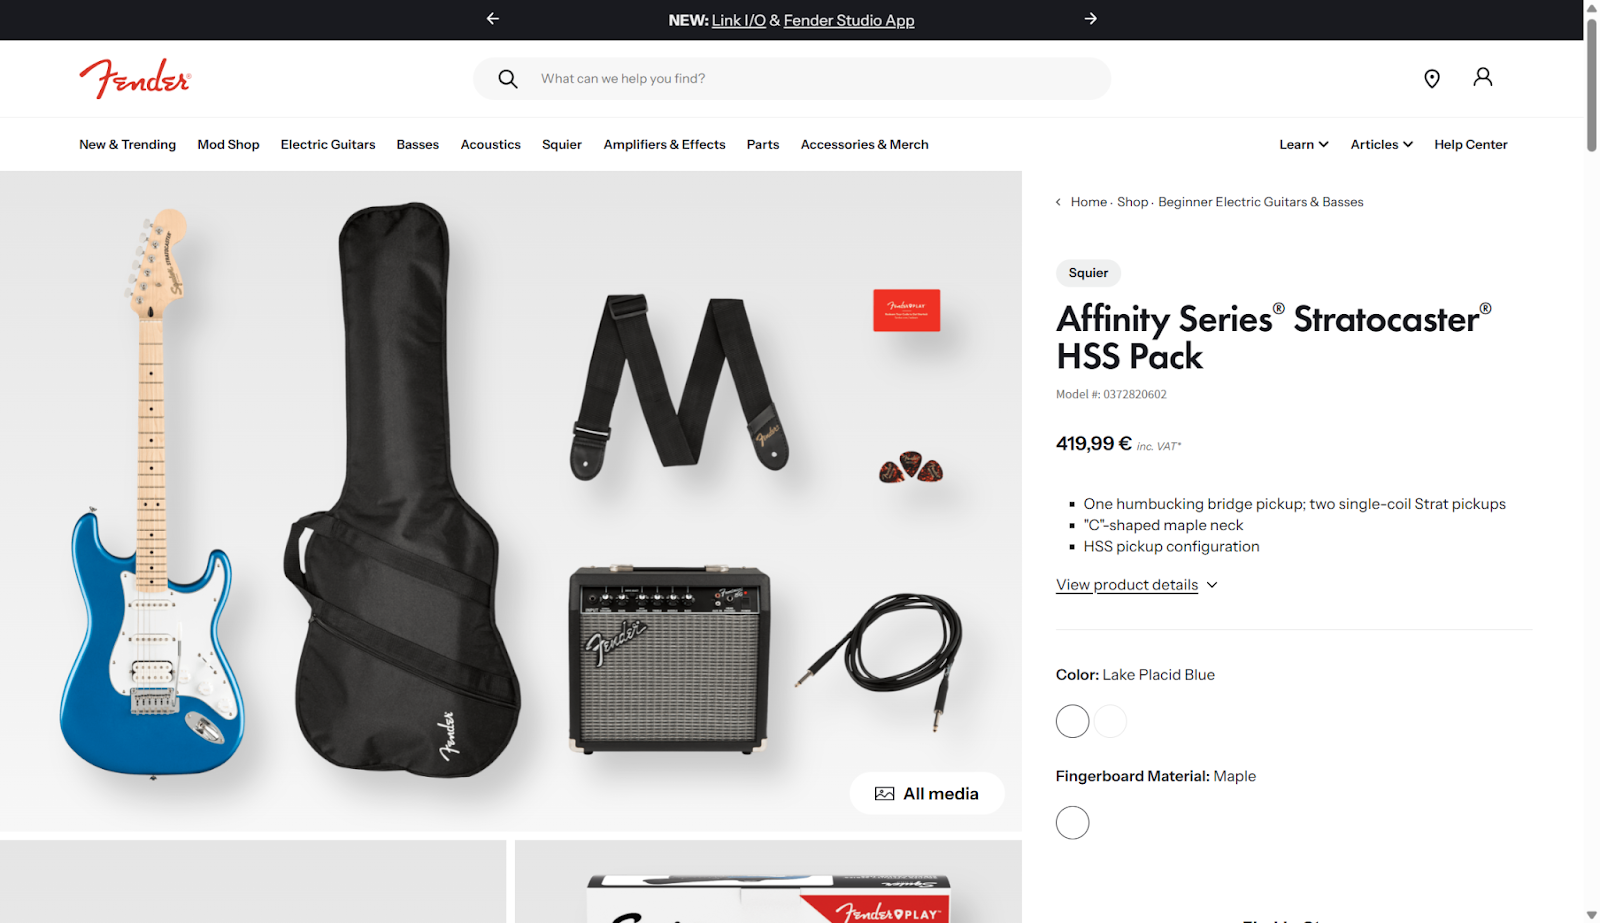1600x923 pixels.
Task: Select the second color swatch option
Action: click(1110, 721)
